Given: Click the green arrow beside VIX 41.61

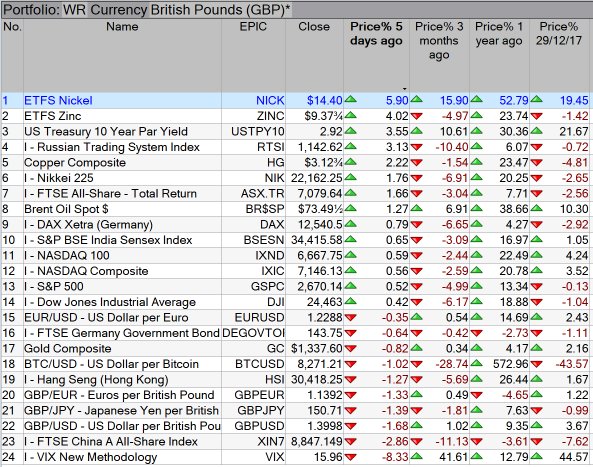Looking at the screenshot, I should 416,457.
